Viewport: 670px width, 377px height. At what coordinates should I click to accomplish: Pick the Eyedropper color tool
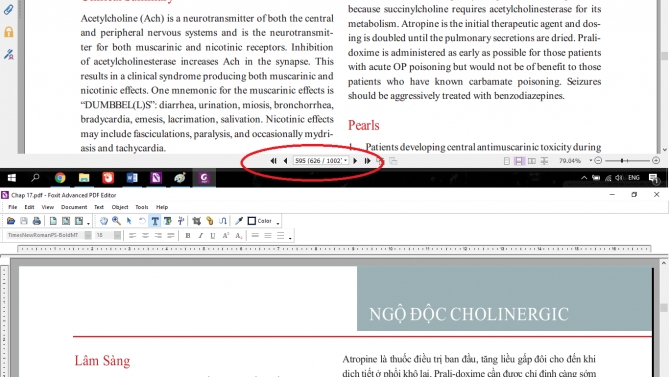tap(239, 221)
